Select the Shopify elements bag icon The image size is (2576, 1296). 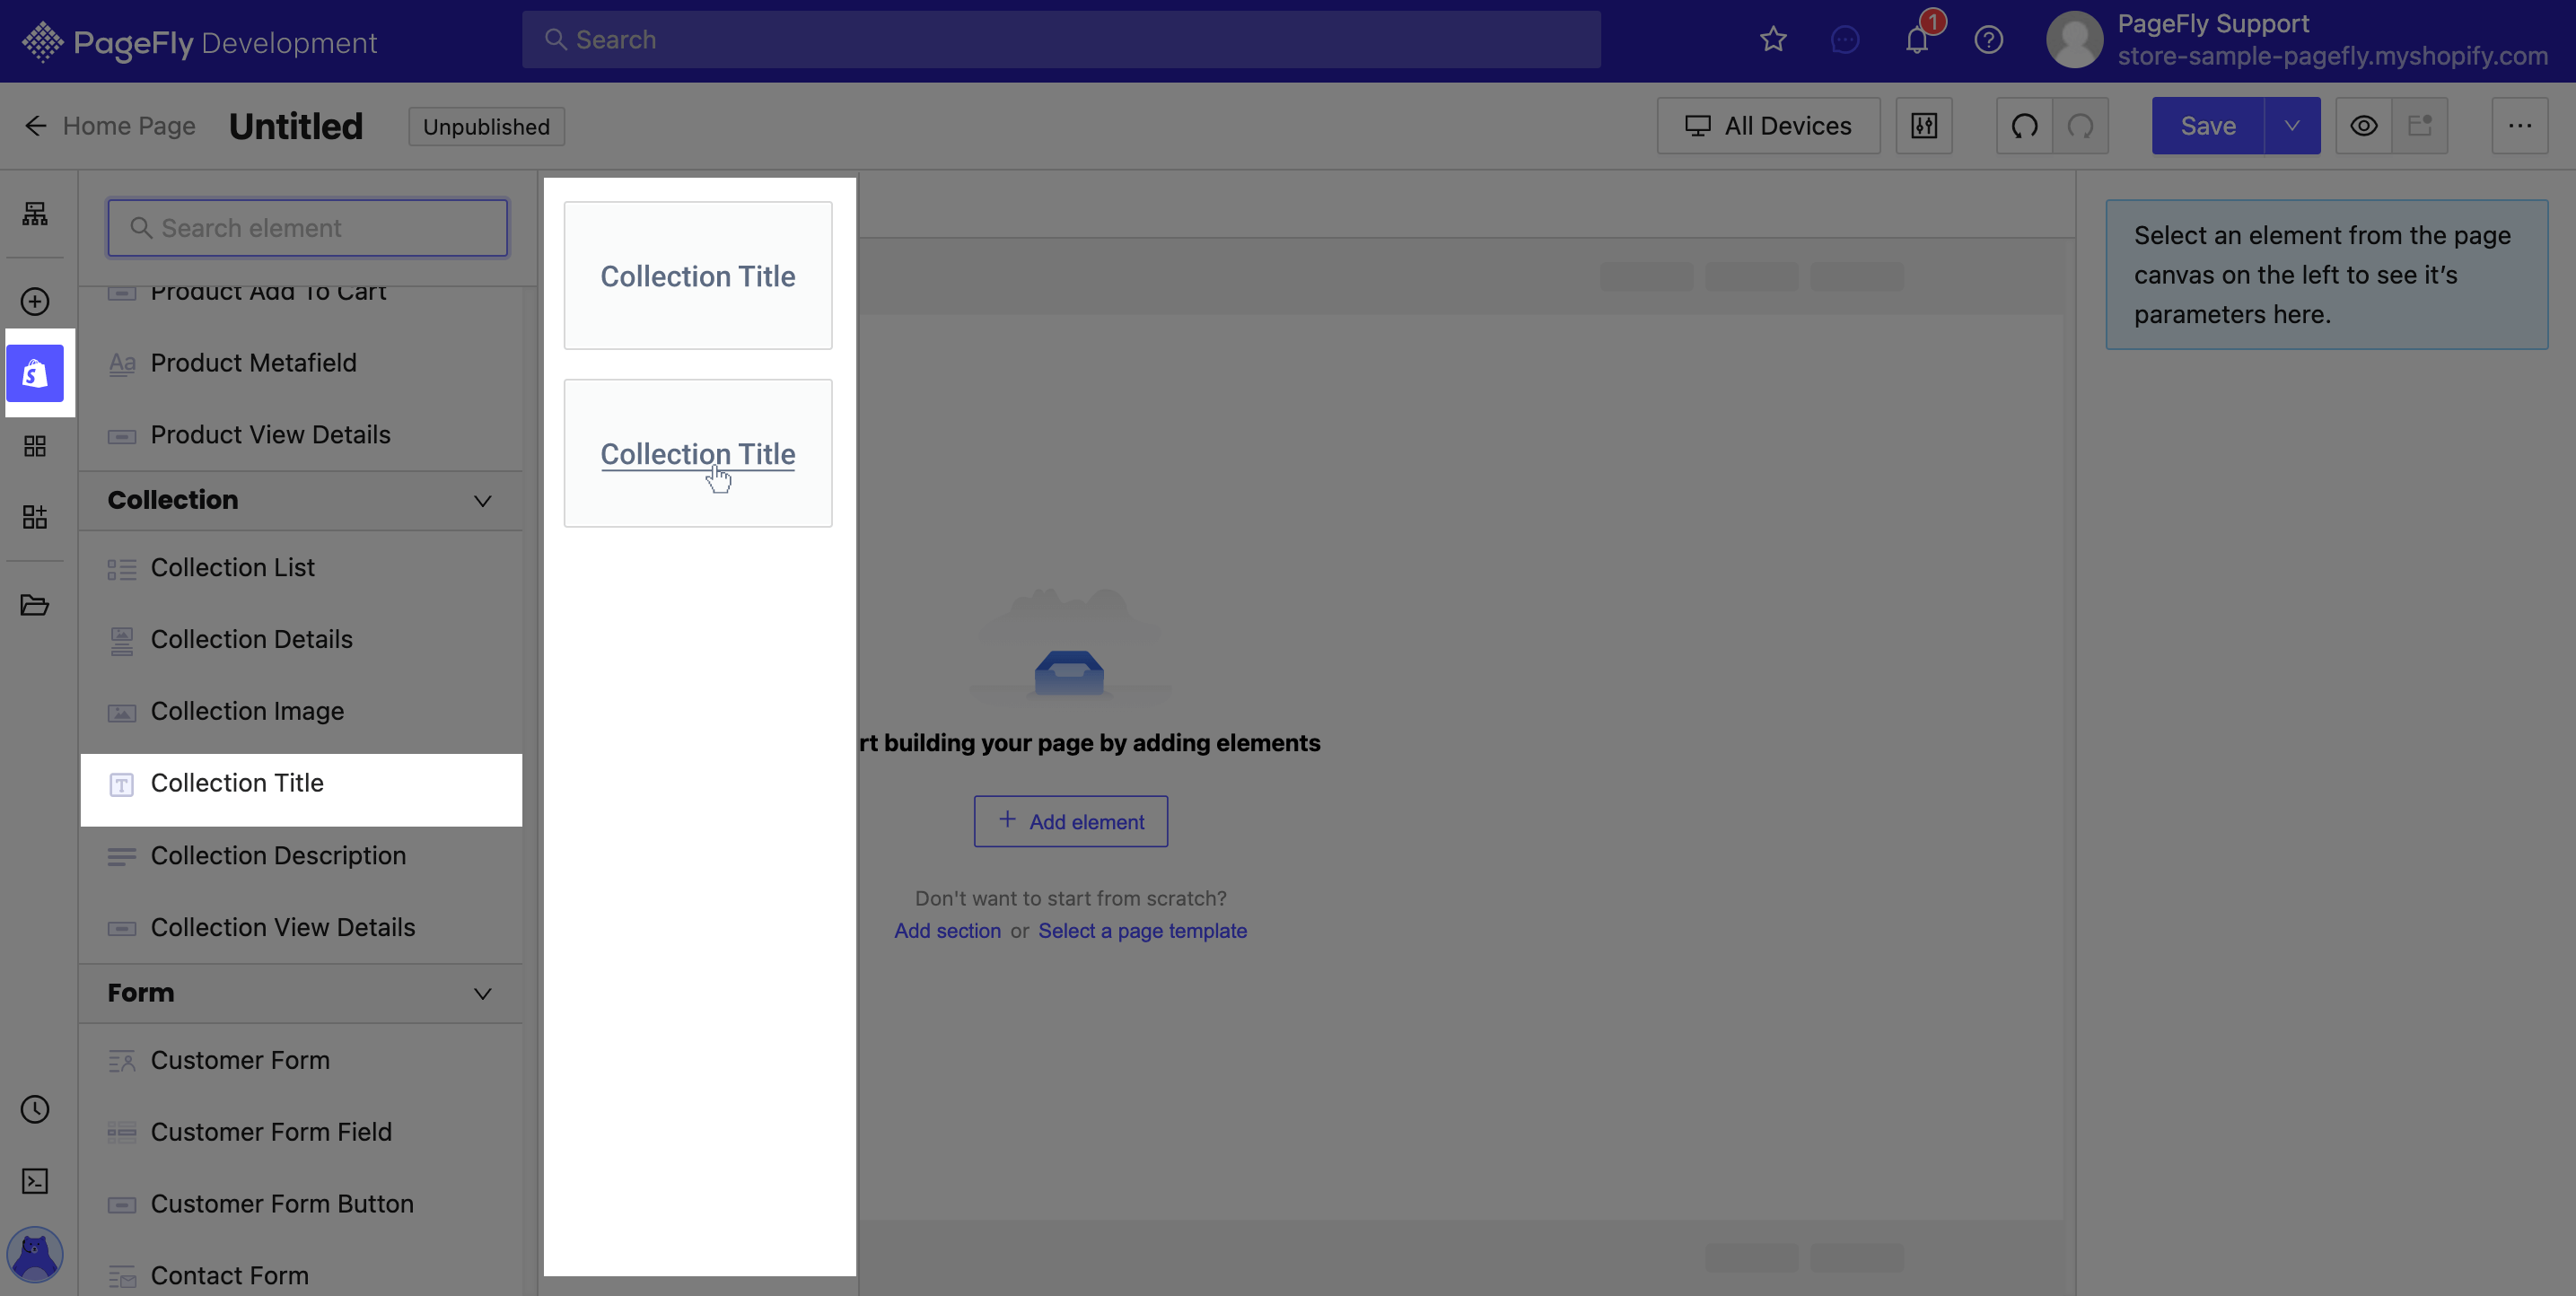[35, 373]
